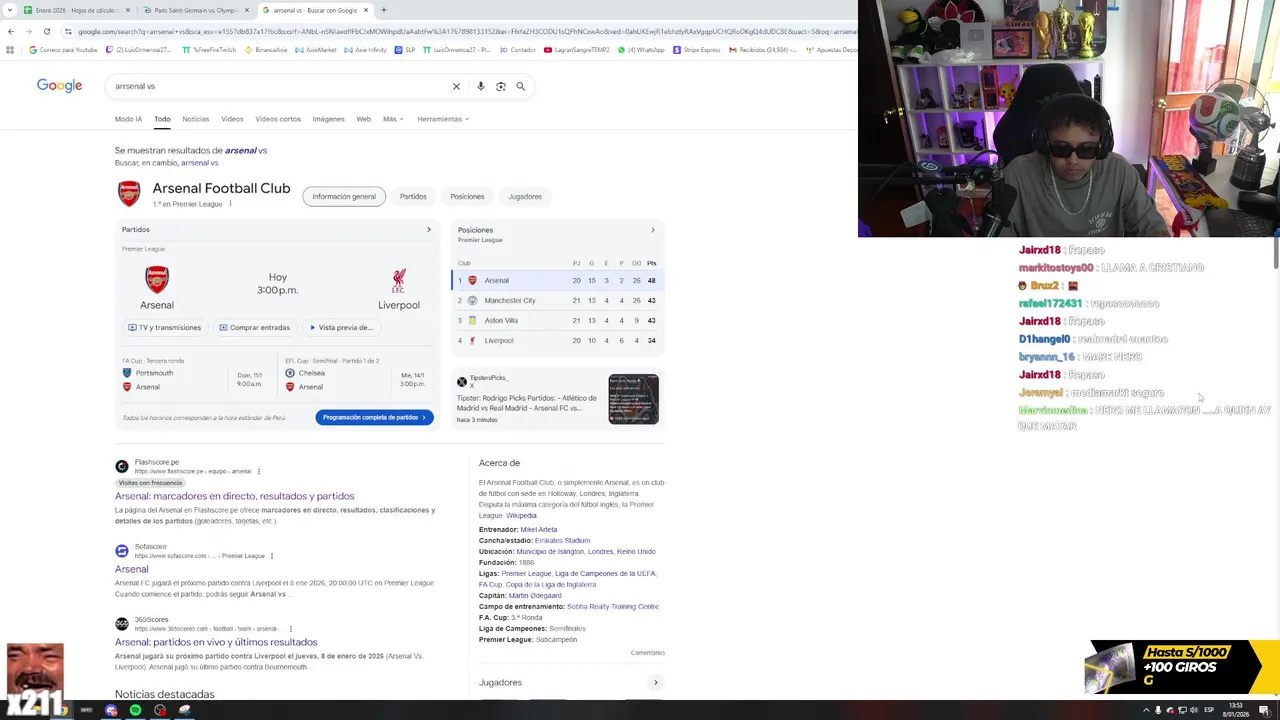Open Sofascore result options menu

pos(272,556)
